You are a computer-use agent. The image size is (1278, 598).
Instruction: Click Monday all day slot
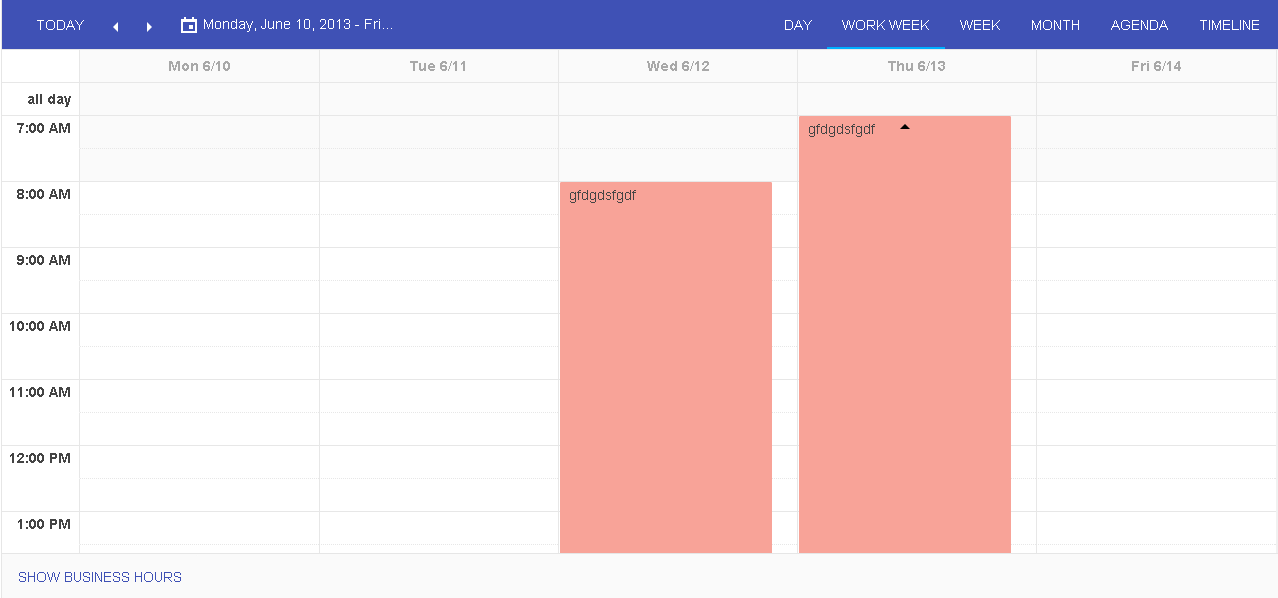pyautogui.click(x=199, y=99)
